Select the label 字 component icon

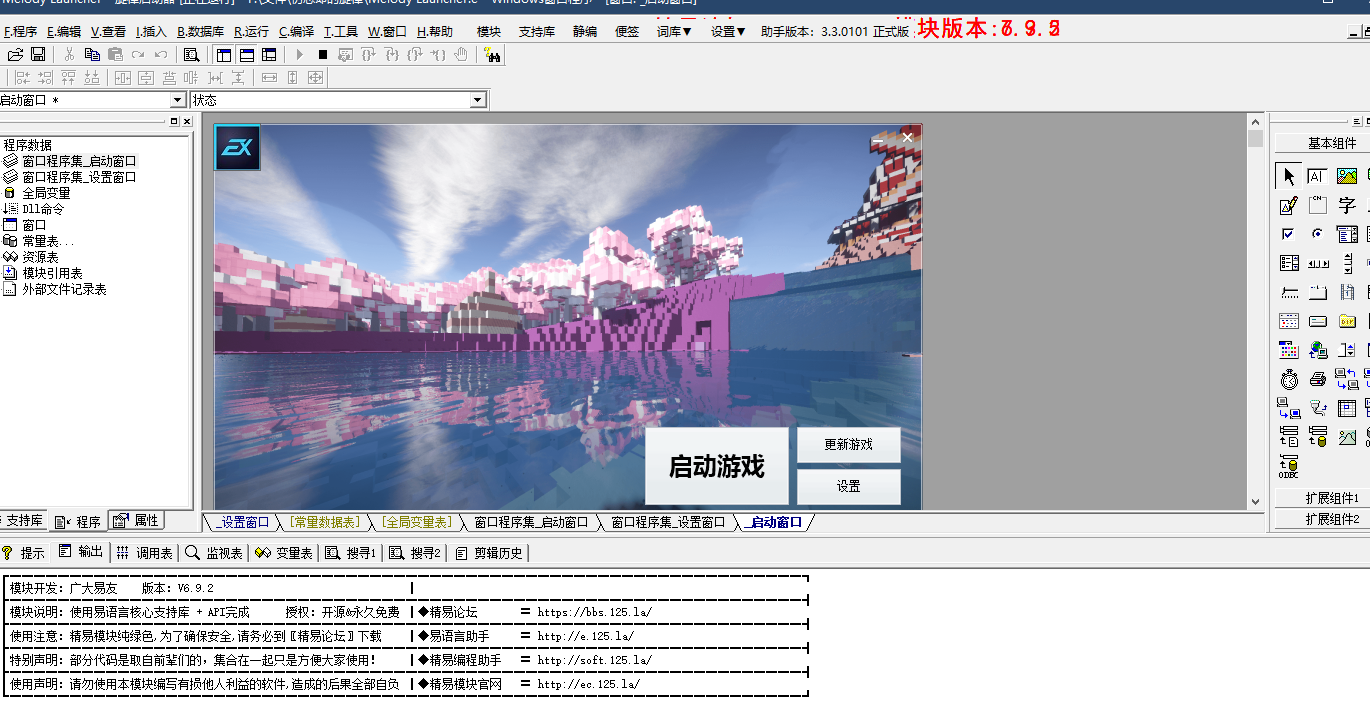tap(1347, 205)
